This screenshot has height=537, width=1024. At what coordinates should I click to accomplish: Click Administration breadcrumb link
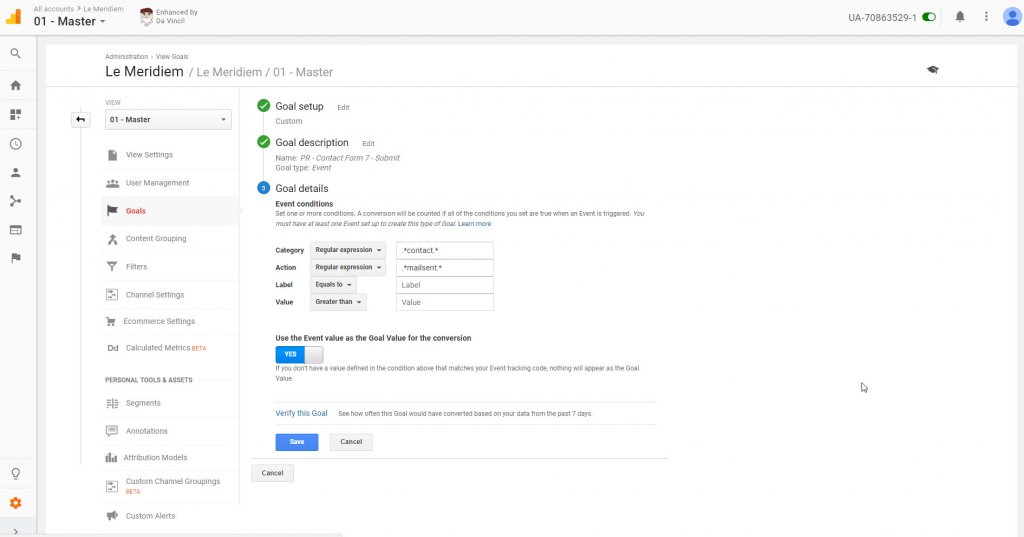pos(127,57)
